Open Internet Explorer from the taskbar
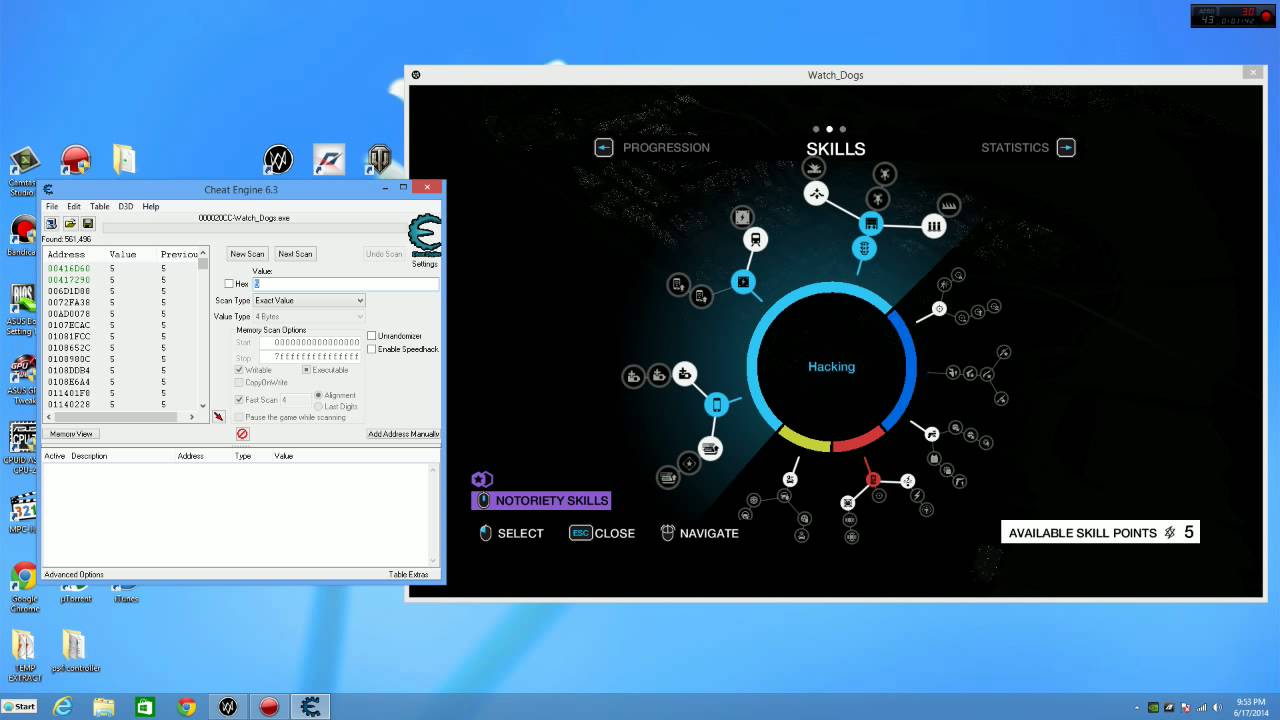The height and width of the screenshot is (720, 1280). [x=63, y=707]
